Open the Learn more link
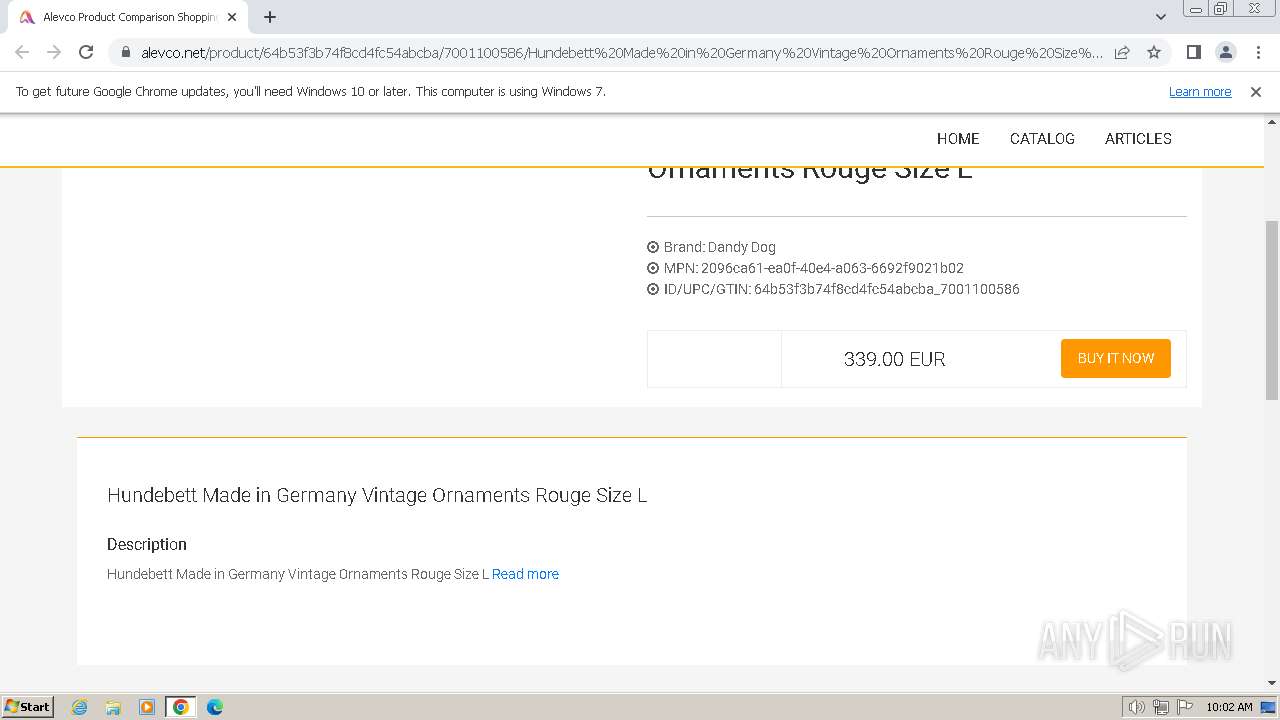 tap(1200, 91)
